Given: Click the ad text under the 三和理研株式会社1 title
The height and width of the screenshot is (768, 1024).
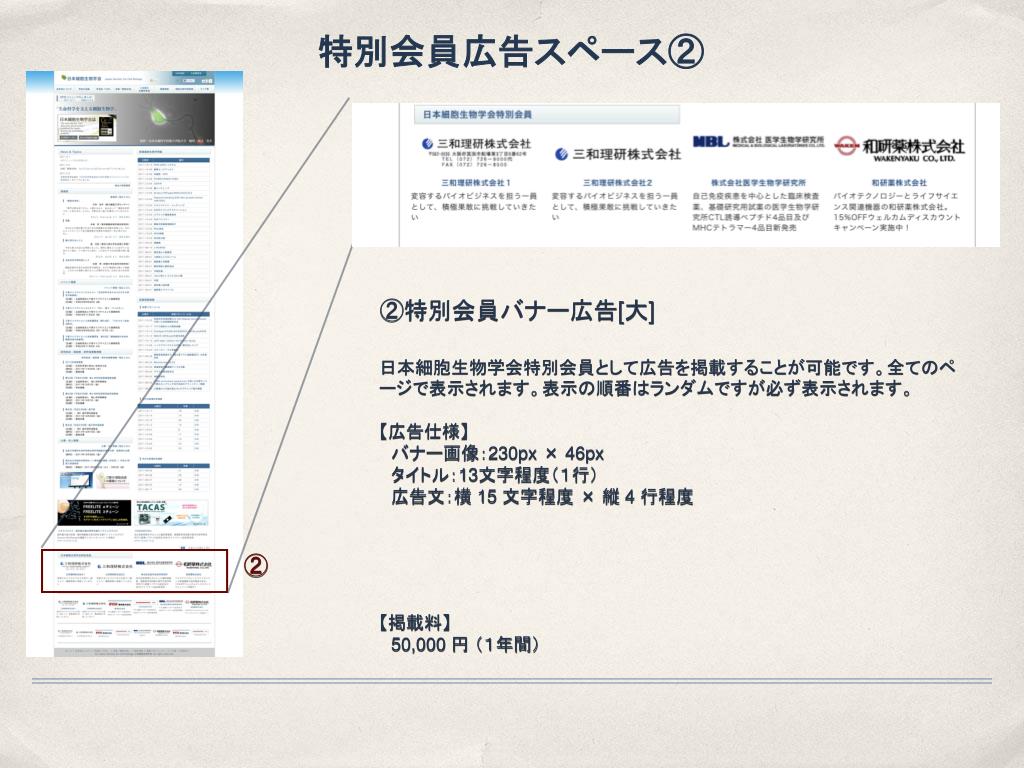Looking at the screenshot, I should (474, 206).
